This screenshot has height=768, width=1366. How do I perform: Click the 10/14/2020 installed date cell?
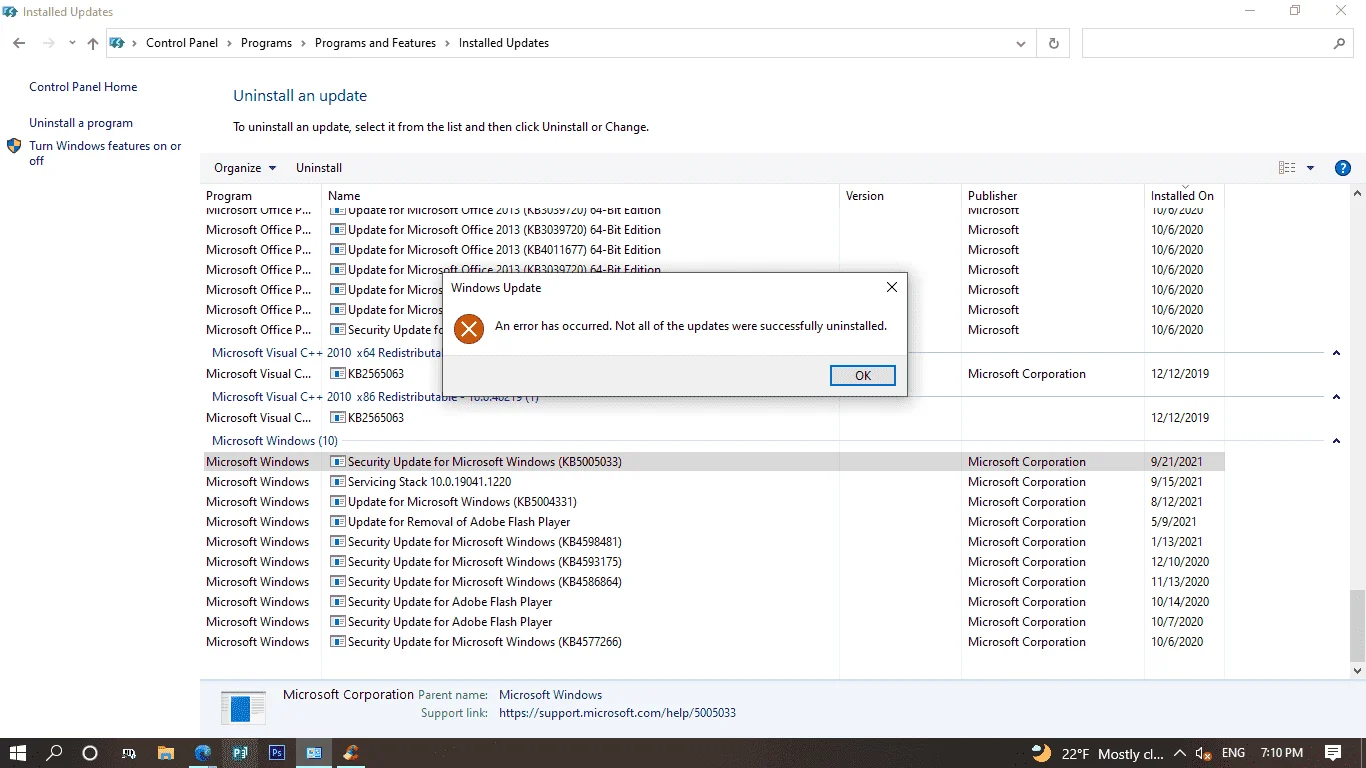1180,602
